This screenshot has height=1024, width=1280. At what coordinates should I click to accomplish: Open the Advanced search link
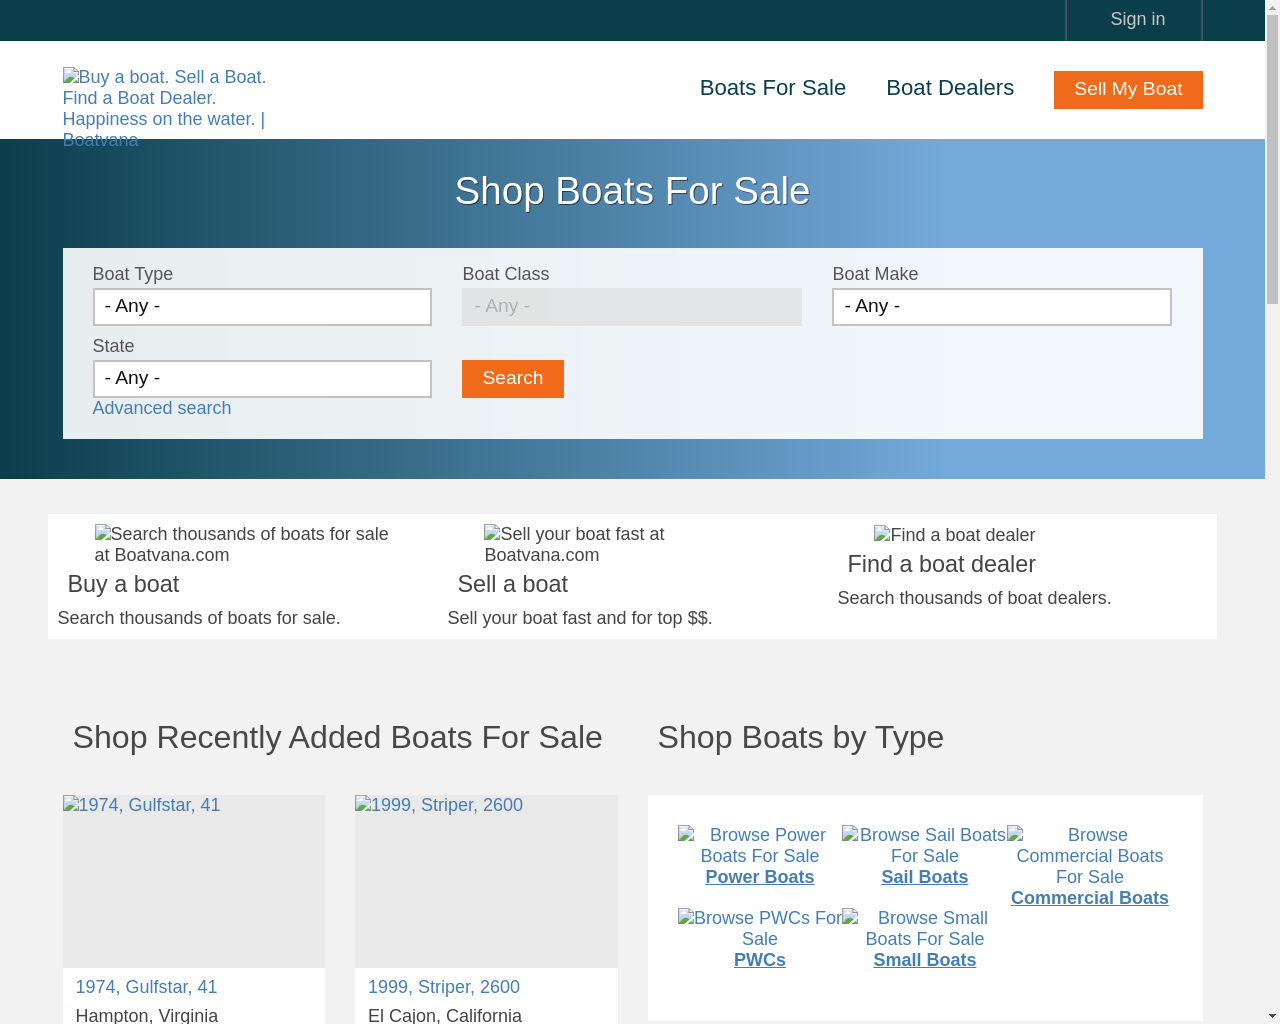pyautogui.click(x=162, y=408)
